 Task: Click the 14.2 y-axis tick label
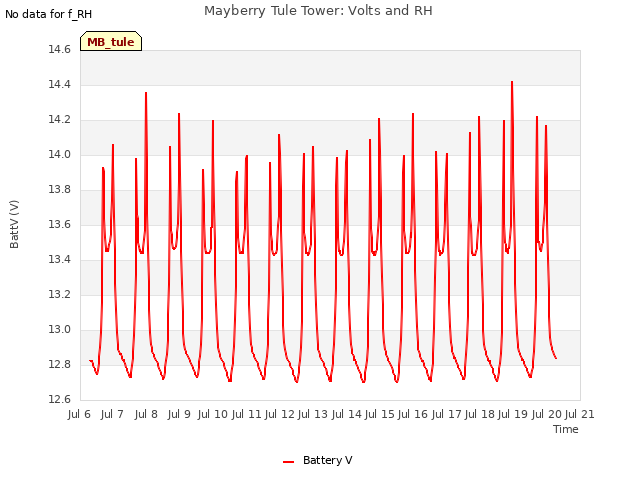tap(60, 120)
